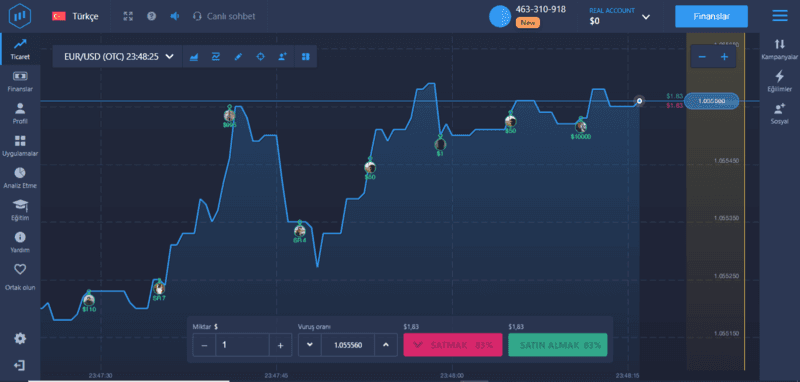Raise the Vuruş oranı strike price arrow
This screenshot has height=382, width=800.
tap(386, 345)
